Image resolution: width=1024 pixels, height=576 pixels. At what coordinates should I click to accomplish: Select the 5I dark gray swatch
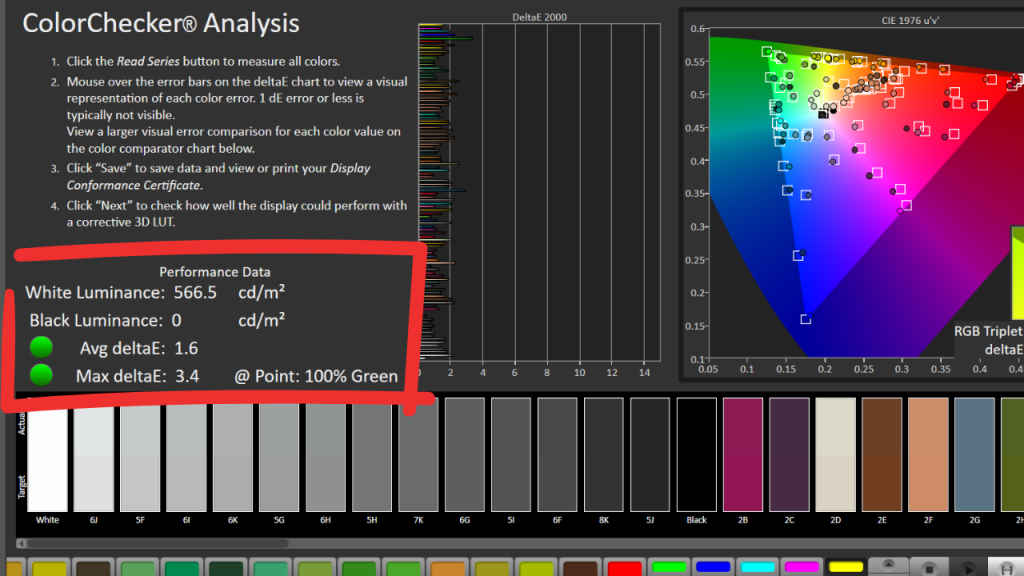click(x=511, y=455)
